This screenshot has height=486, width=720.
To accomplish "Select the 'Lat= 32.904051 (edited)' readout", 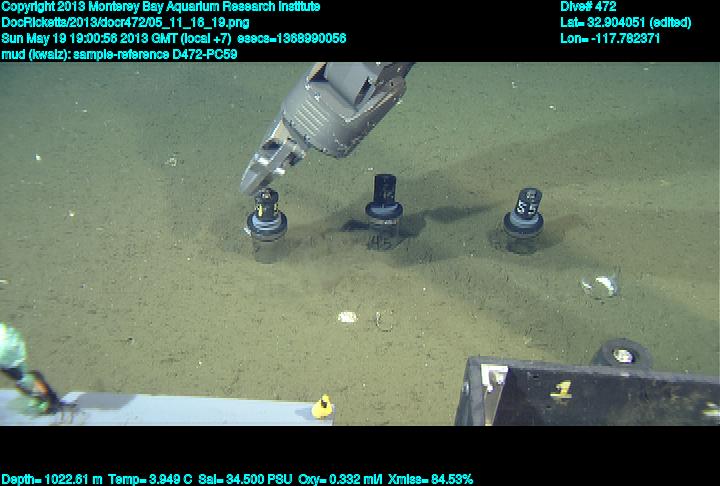I will click(x=625, y=23).
